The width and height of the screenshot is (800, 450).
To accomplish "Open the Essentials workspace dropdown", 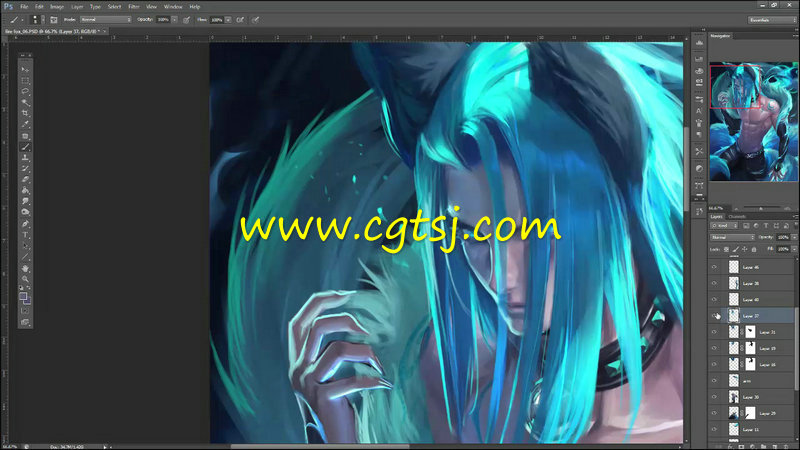I will click(771, 20).
